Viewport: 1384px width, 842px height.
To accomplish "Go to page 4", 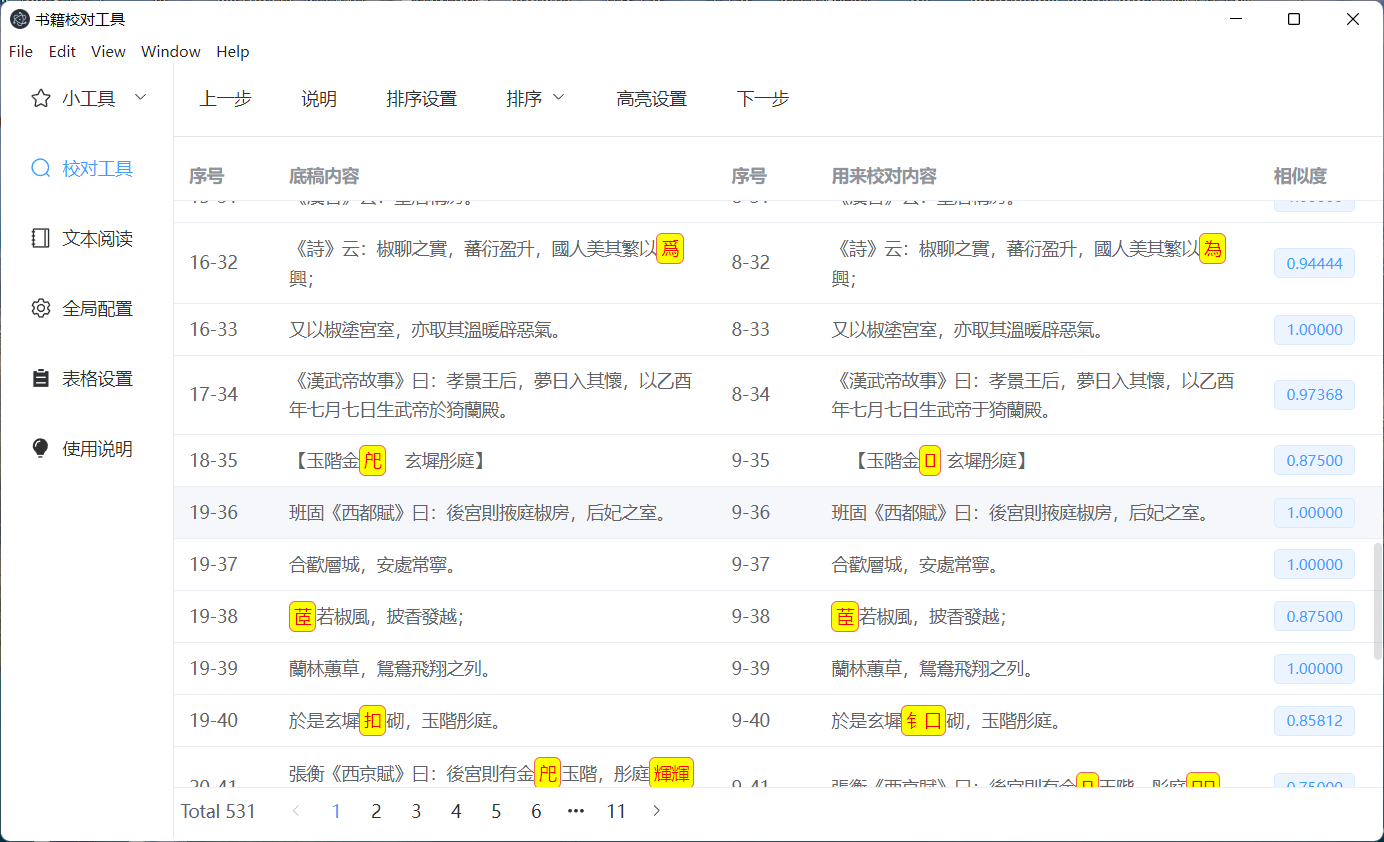I will [x=456, y=811].
